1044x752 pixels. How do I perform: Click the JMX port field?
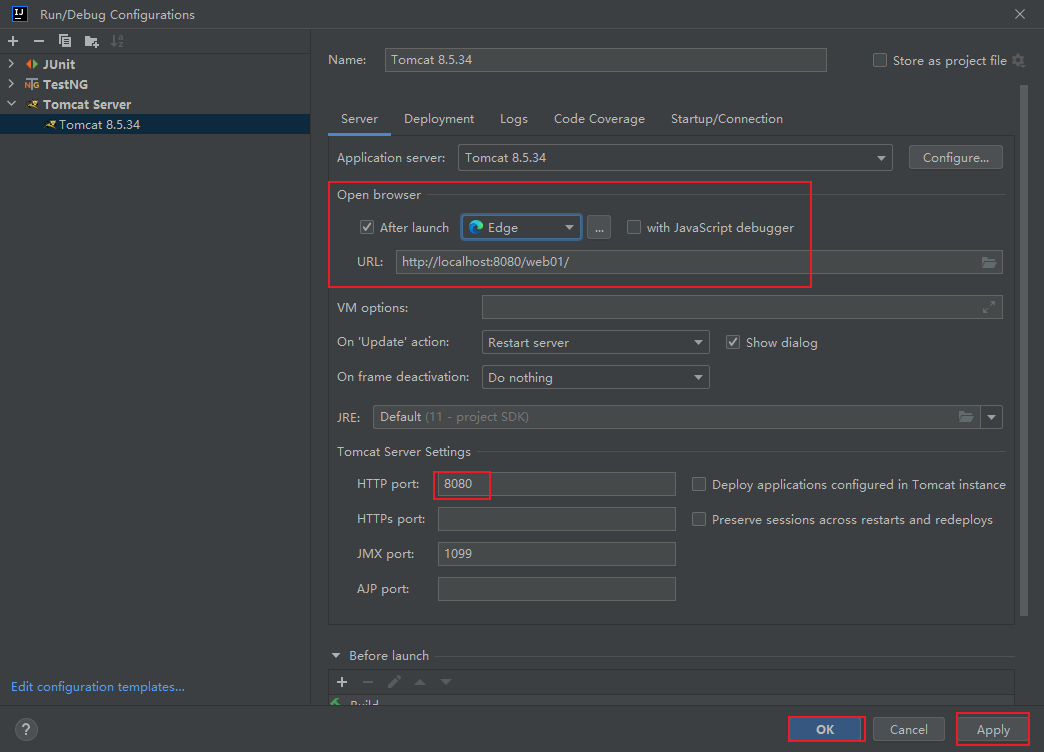pyautogui.click(x=557, y=554)
